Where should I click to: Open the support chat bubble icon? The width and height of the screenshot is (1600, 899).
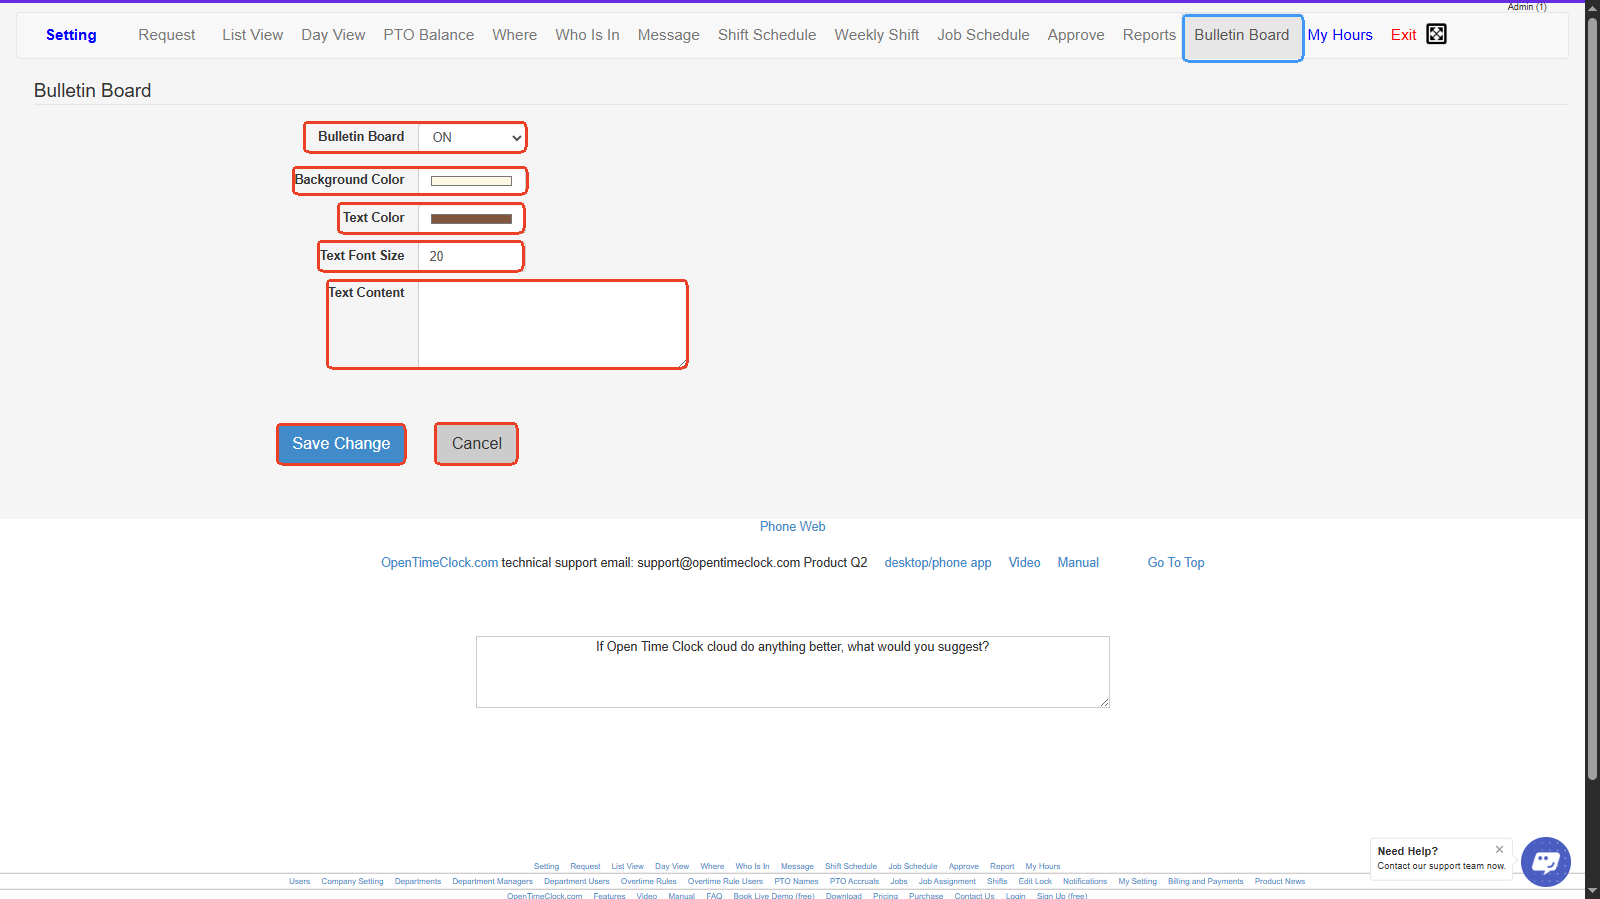coord(1545,861)
